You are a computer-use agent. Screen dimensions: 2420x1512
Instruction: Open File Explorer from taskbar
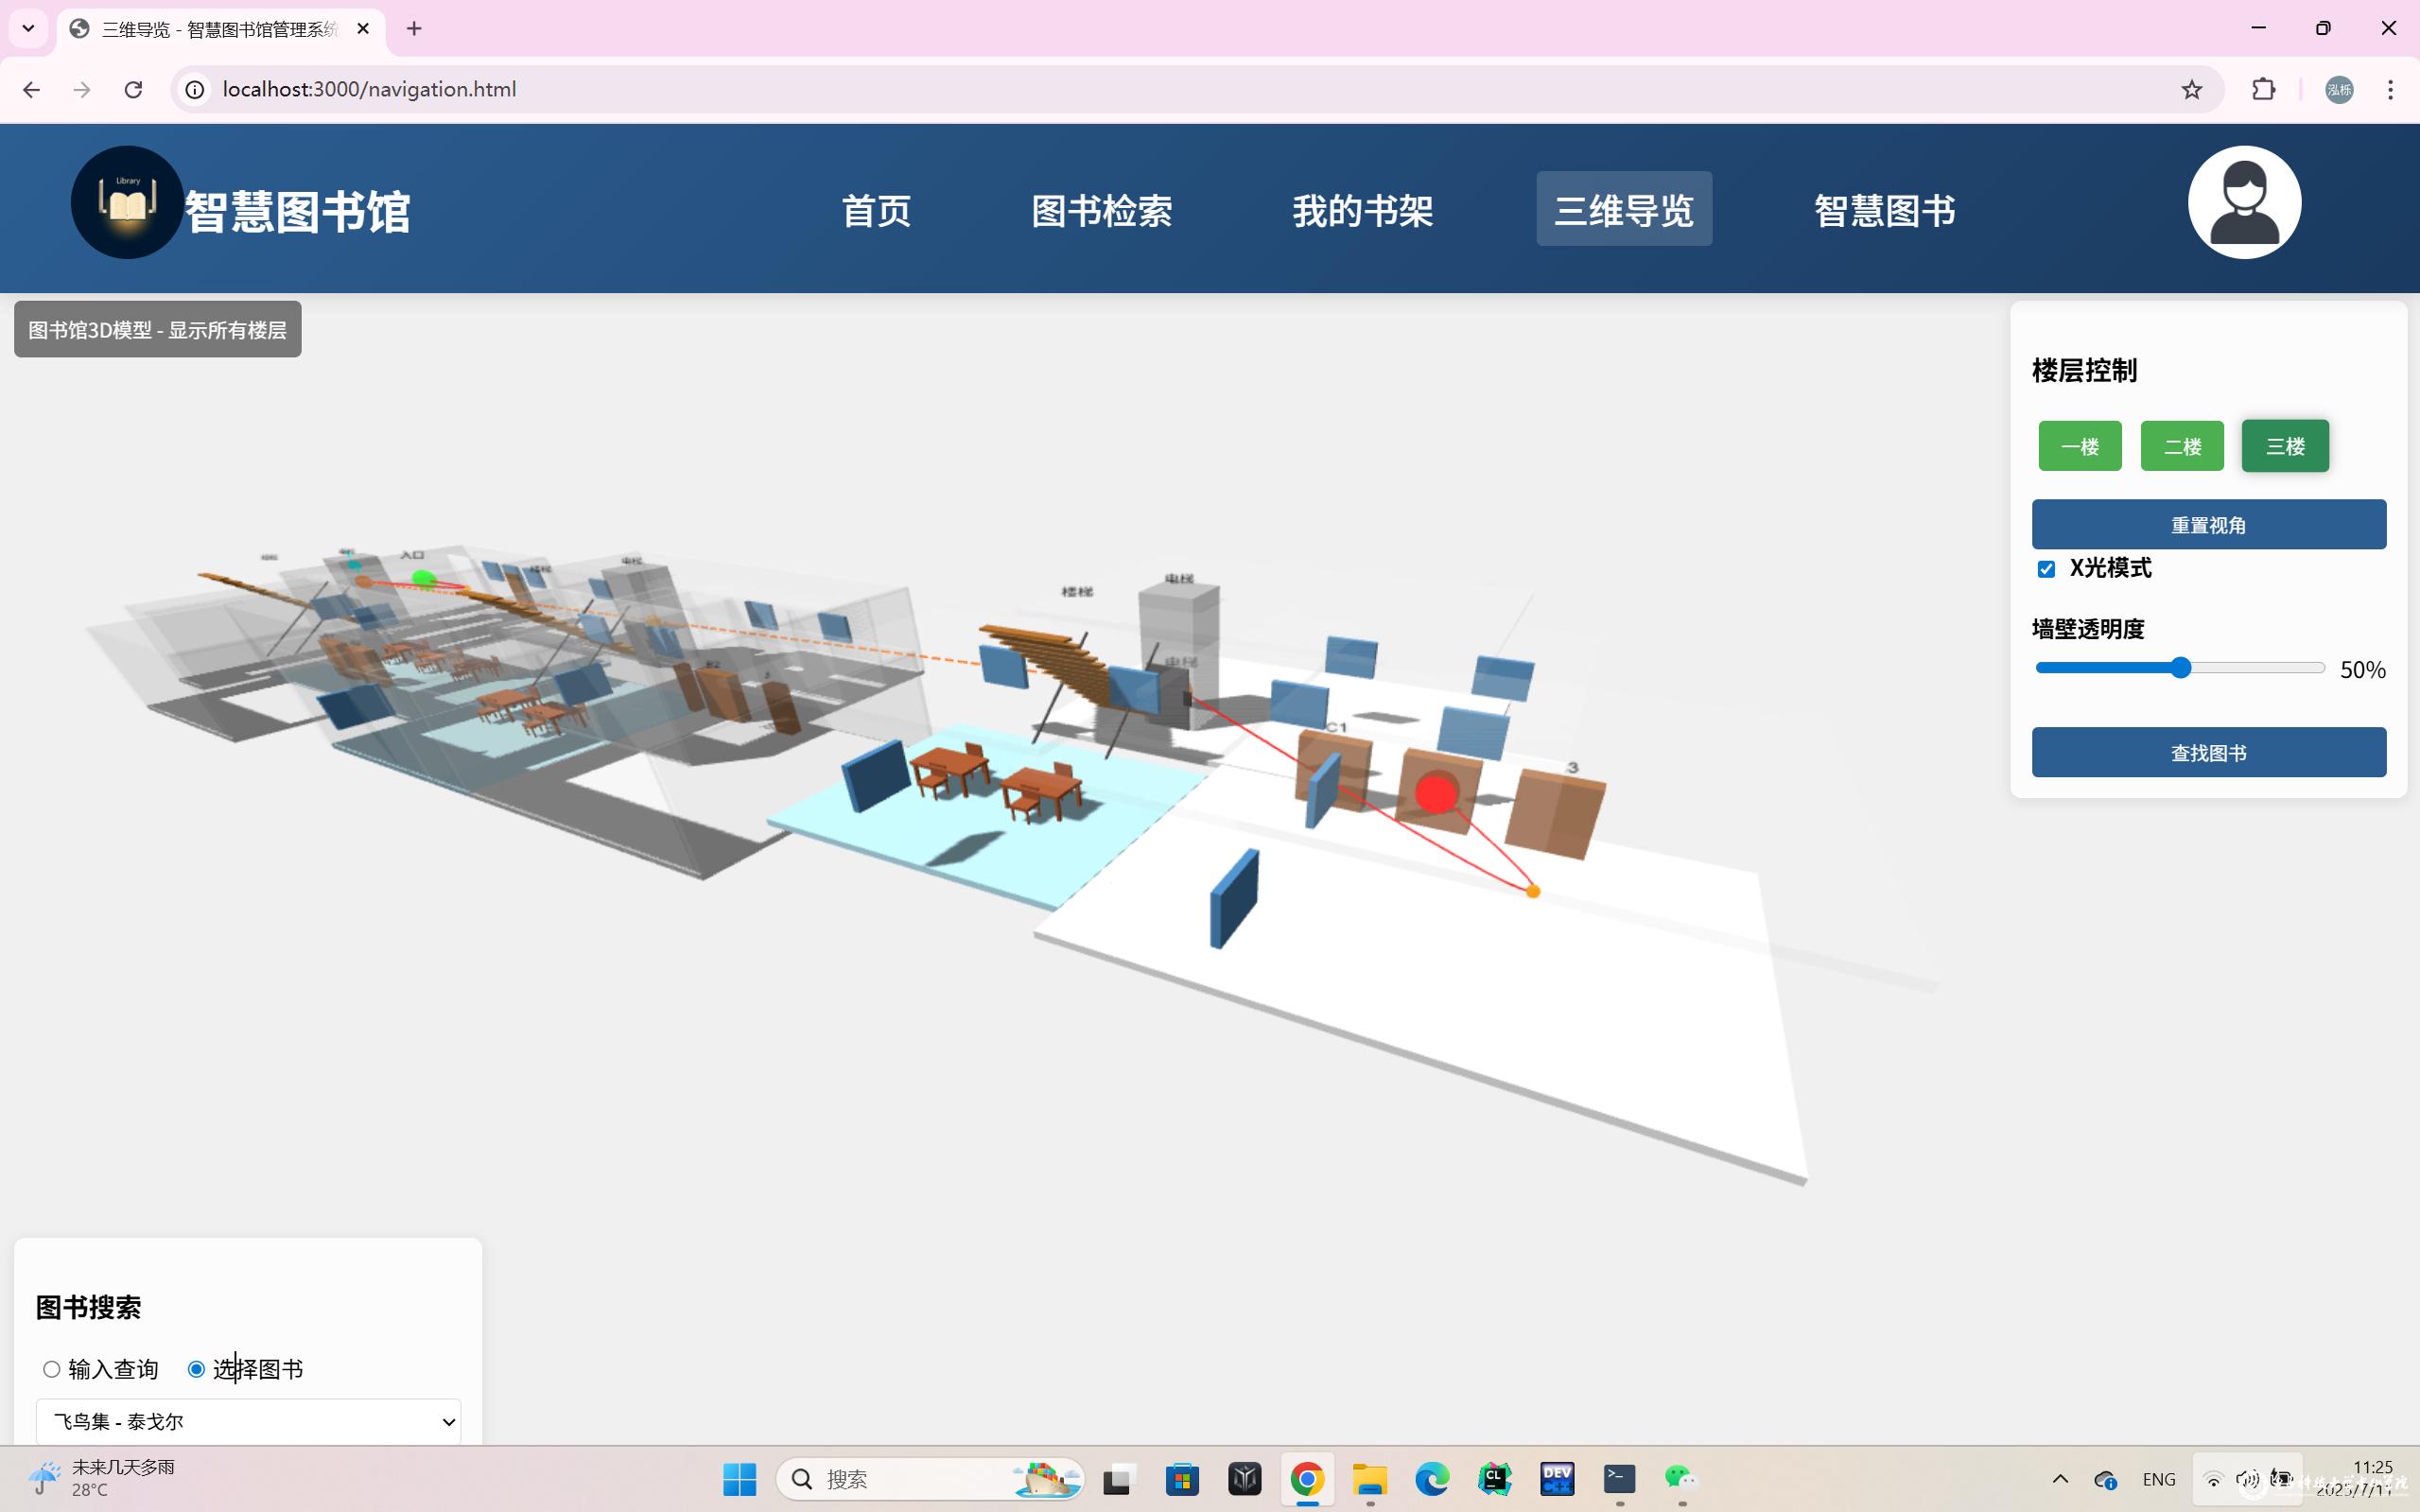click(x=1369, y=1478)
